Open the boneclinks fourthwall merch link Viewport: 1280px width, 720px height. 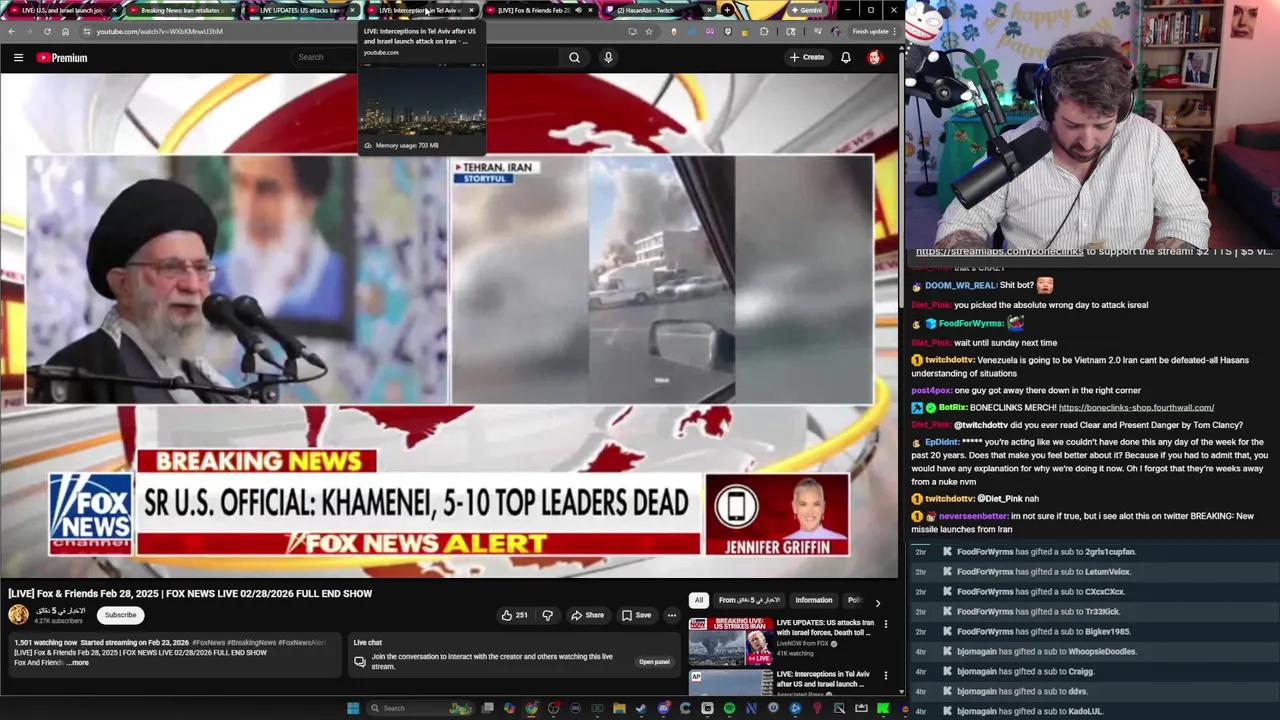[1136, 408]
